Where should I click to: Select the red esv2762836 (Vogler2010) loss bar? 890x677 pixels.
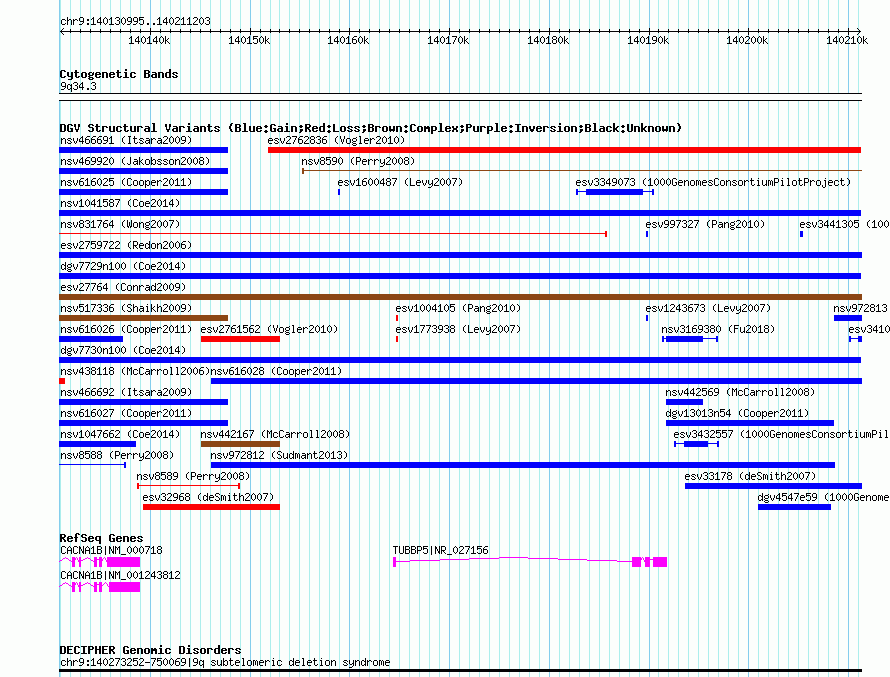pos(564,150)
